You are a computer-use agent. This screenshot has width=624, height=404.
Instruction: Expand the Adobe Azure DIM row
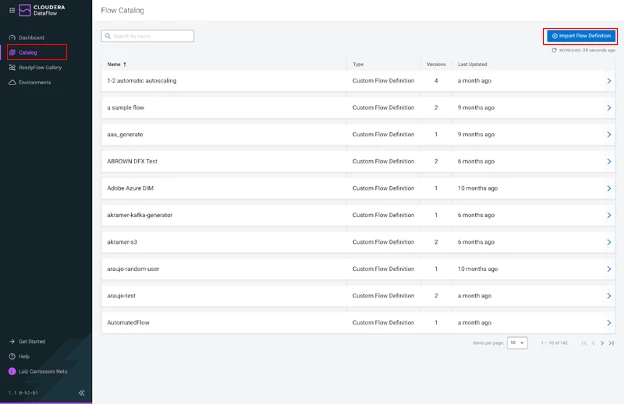point(609,188)
